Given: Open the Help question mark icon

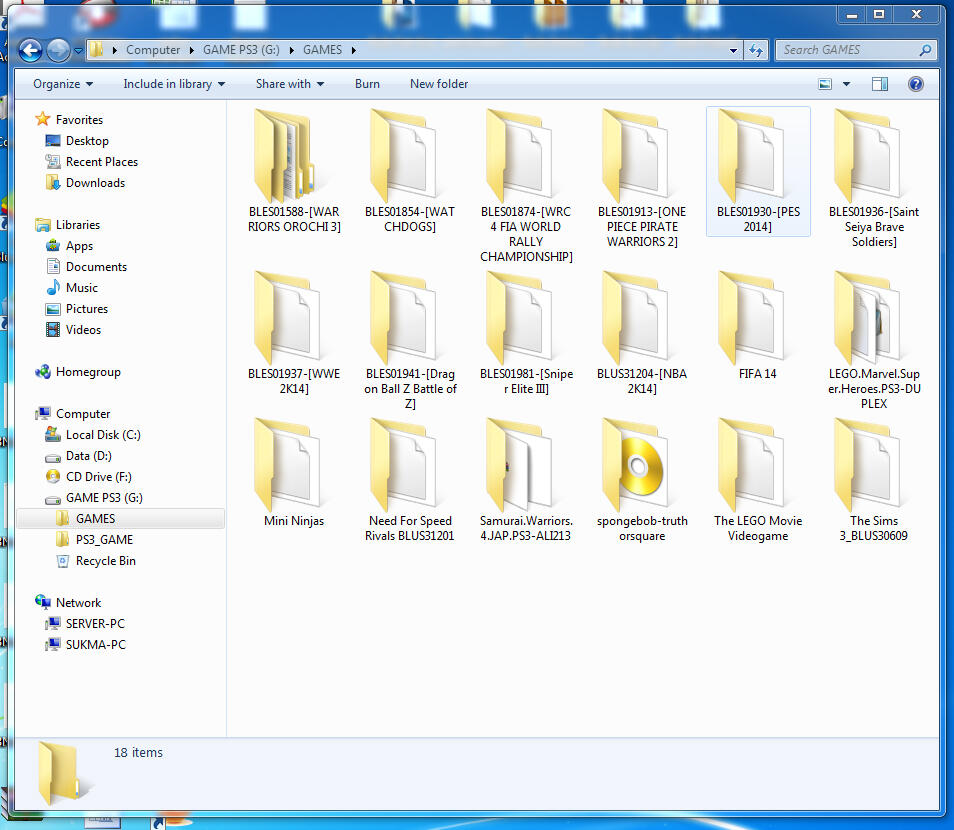Looking at the screenshot, I should click(x=915, y=84).
